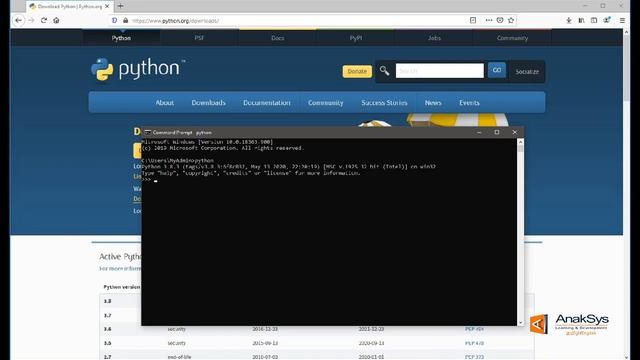Screen dimensions: 640x360
Task: Click the magnifying glass search icon
Action: pos(384,71)
